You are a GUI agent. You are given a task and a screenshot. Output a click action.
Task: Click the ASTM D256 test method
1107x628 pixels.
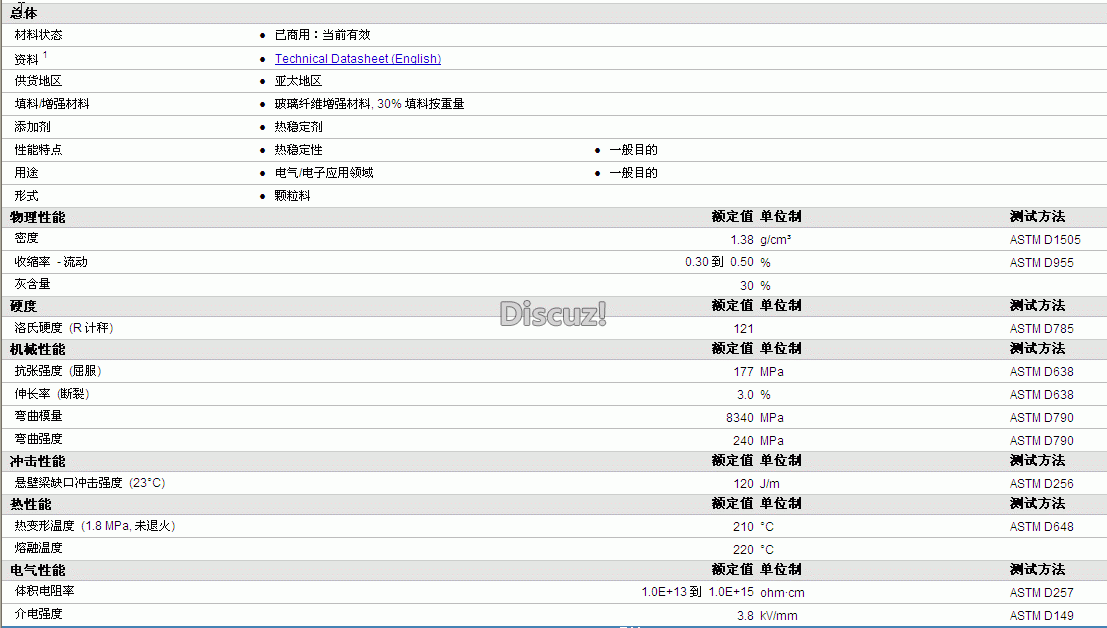1041,484
